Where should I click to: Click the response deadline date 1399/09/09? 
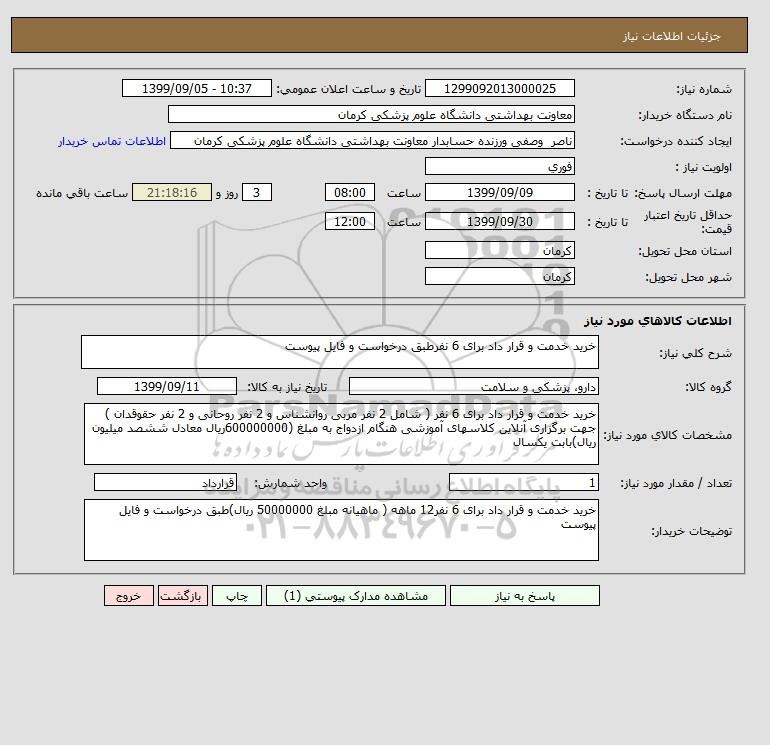pyautogui.click(x=499, y=193)
